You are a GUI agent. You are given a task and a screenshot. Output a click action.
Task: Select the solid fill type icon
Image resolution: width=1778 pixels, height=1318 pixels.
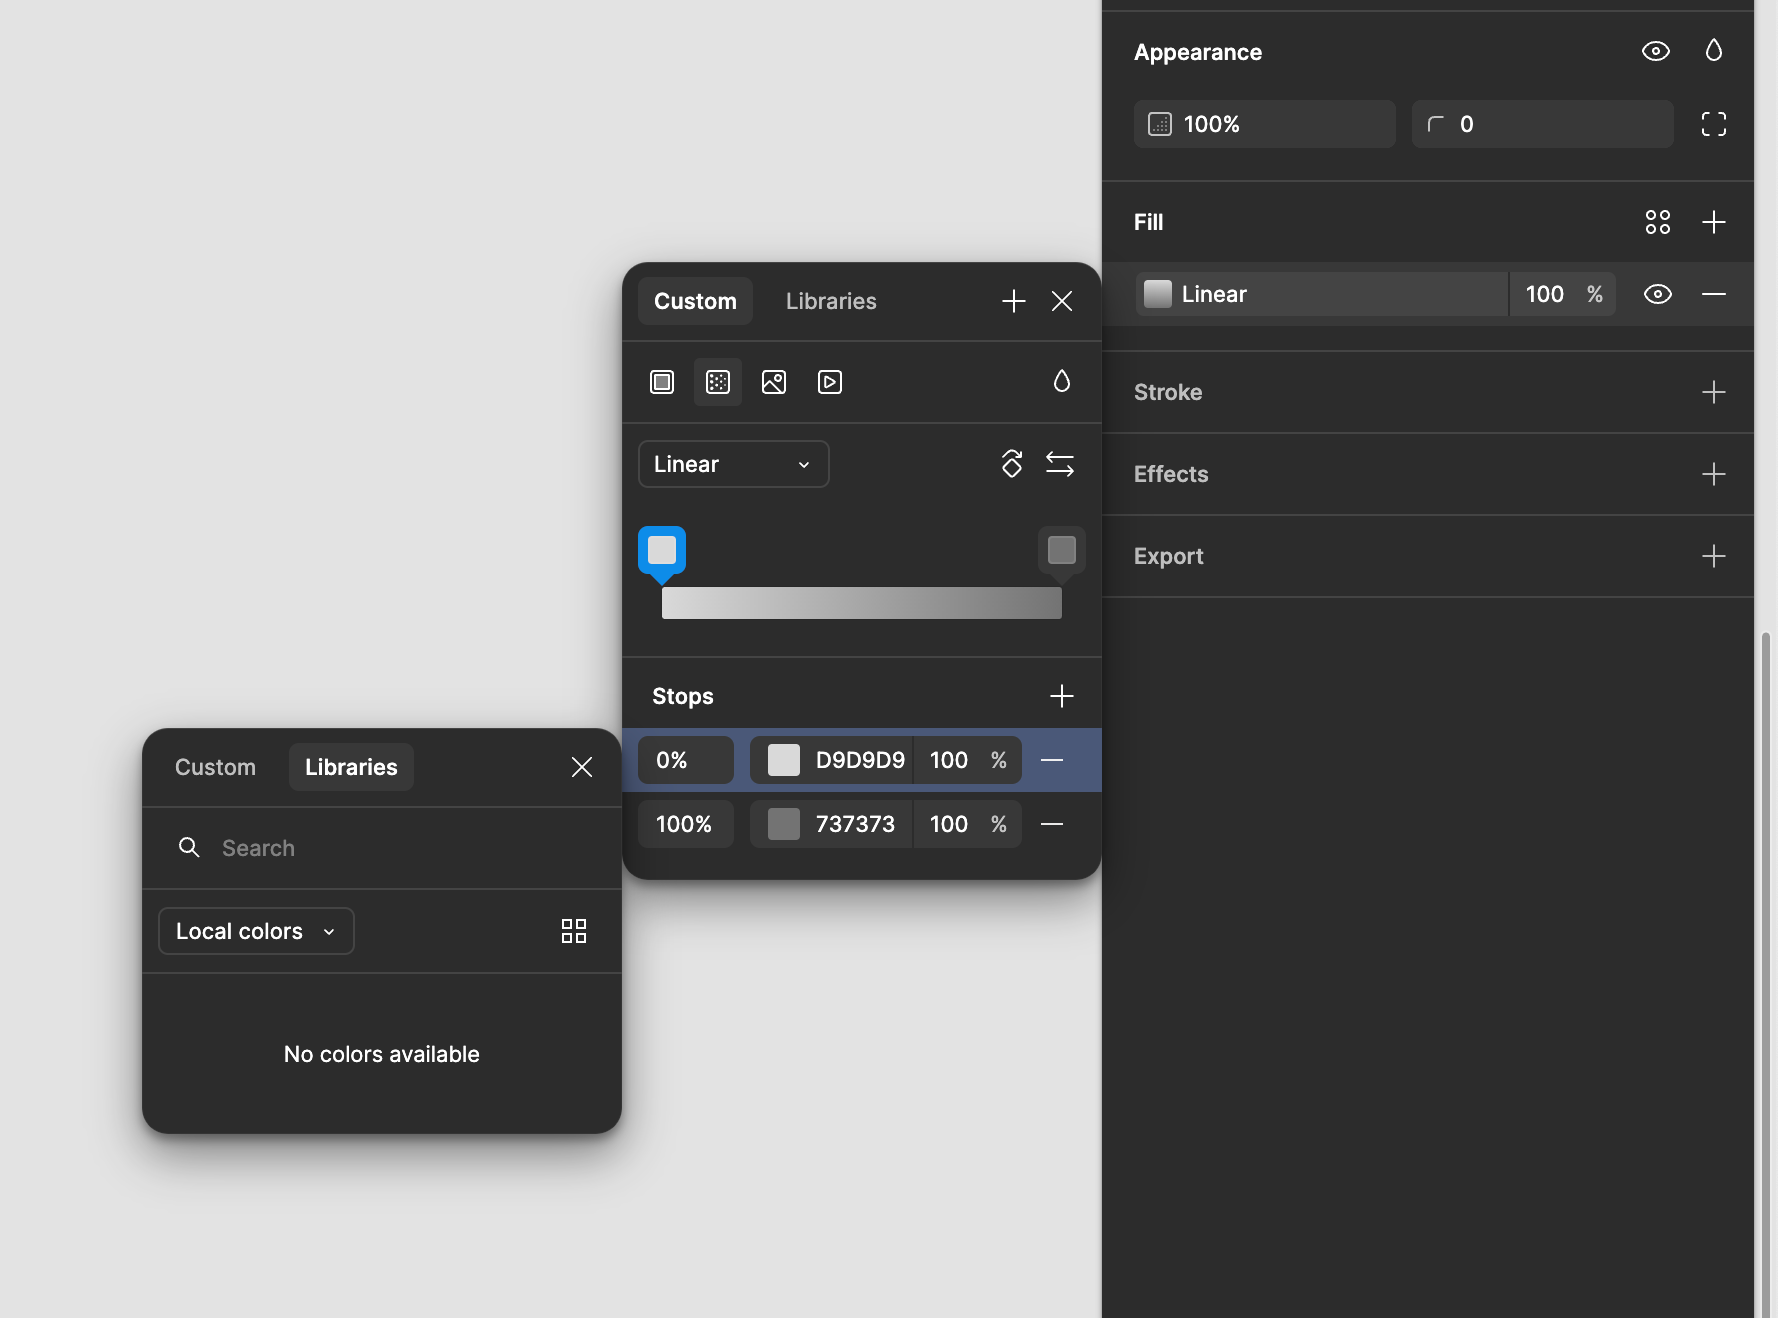tap(662, 382)
